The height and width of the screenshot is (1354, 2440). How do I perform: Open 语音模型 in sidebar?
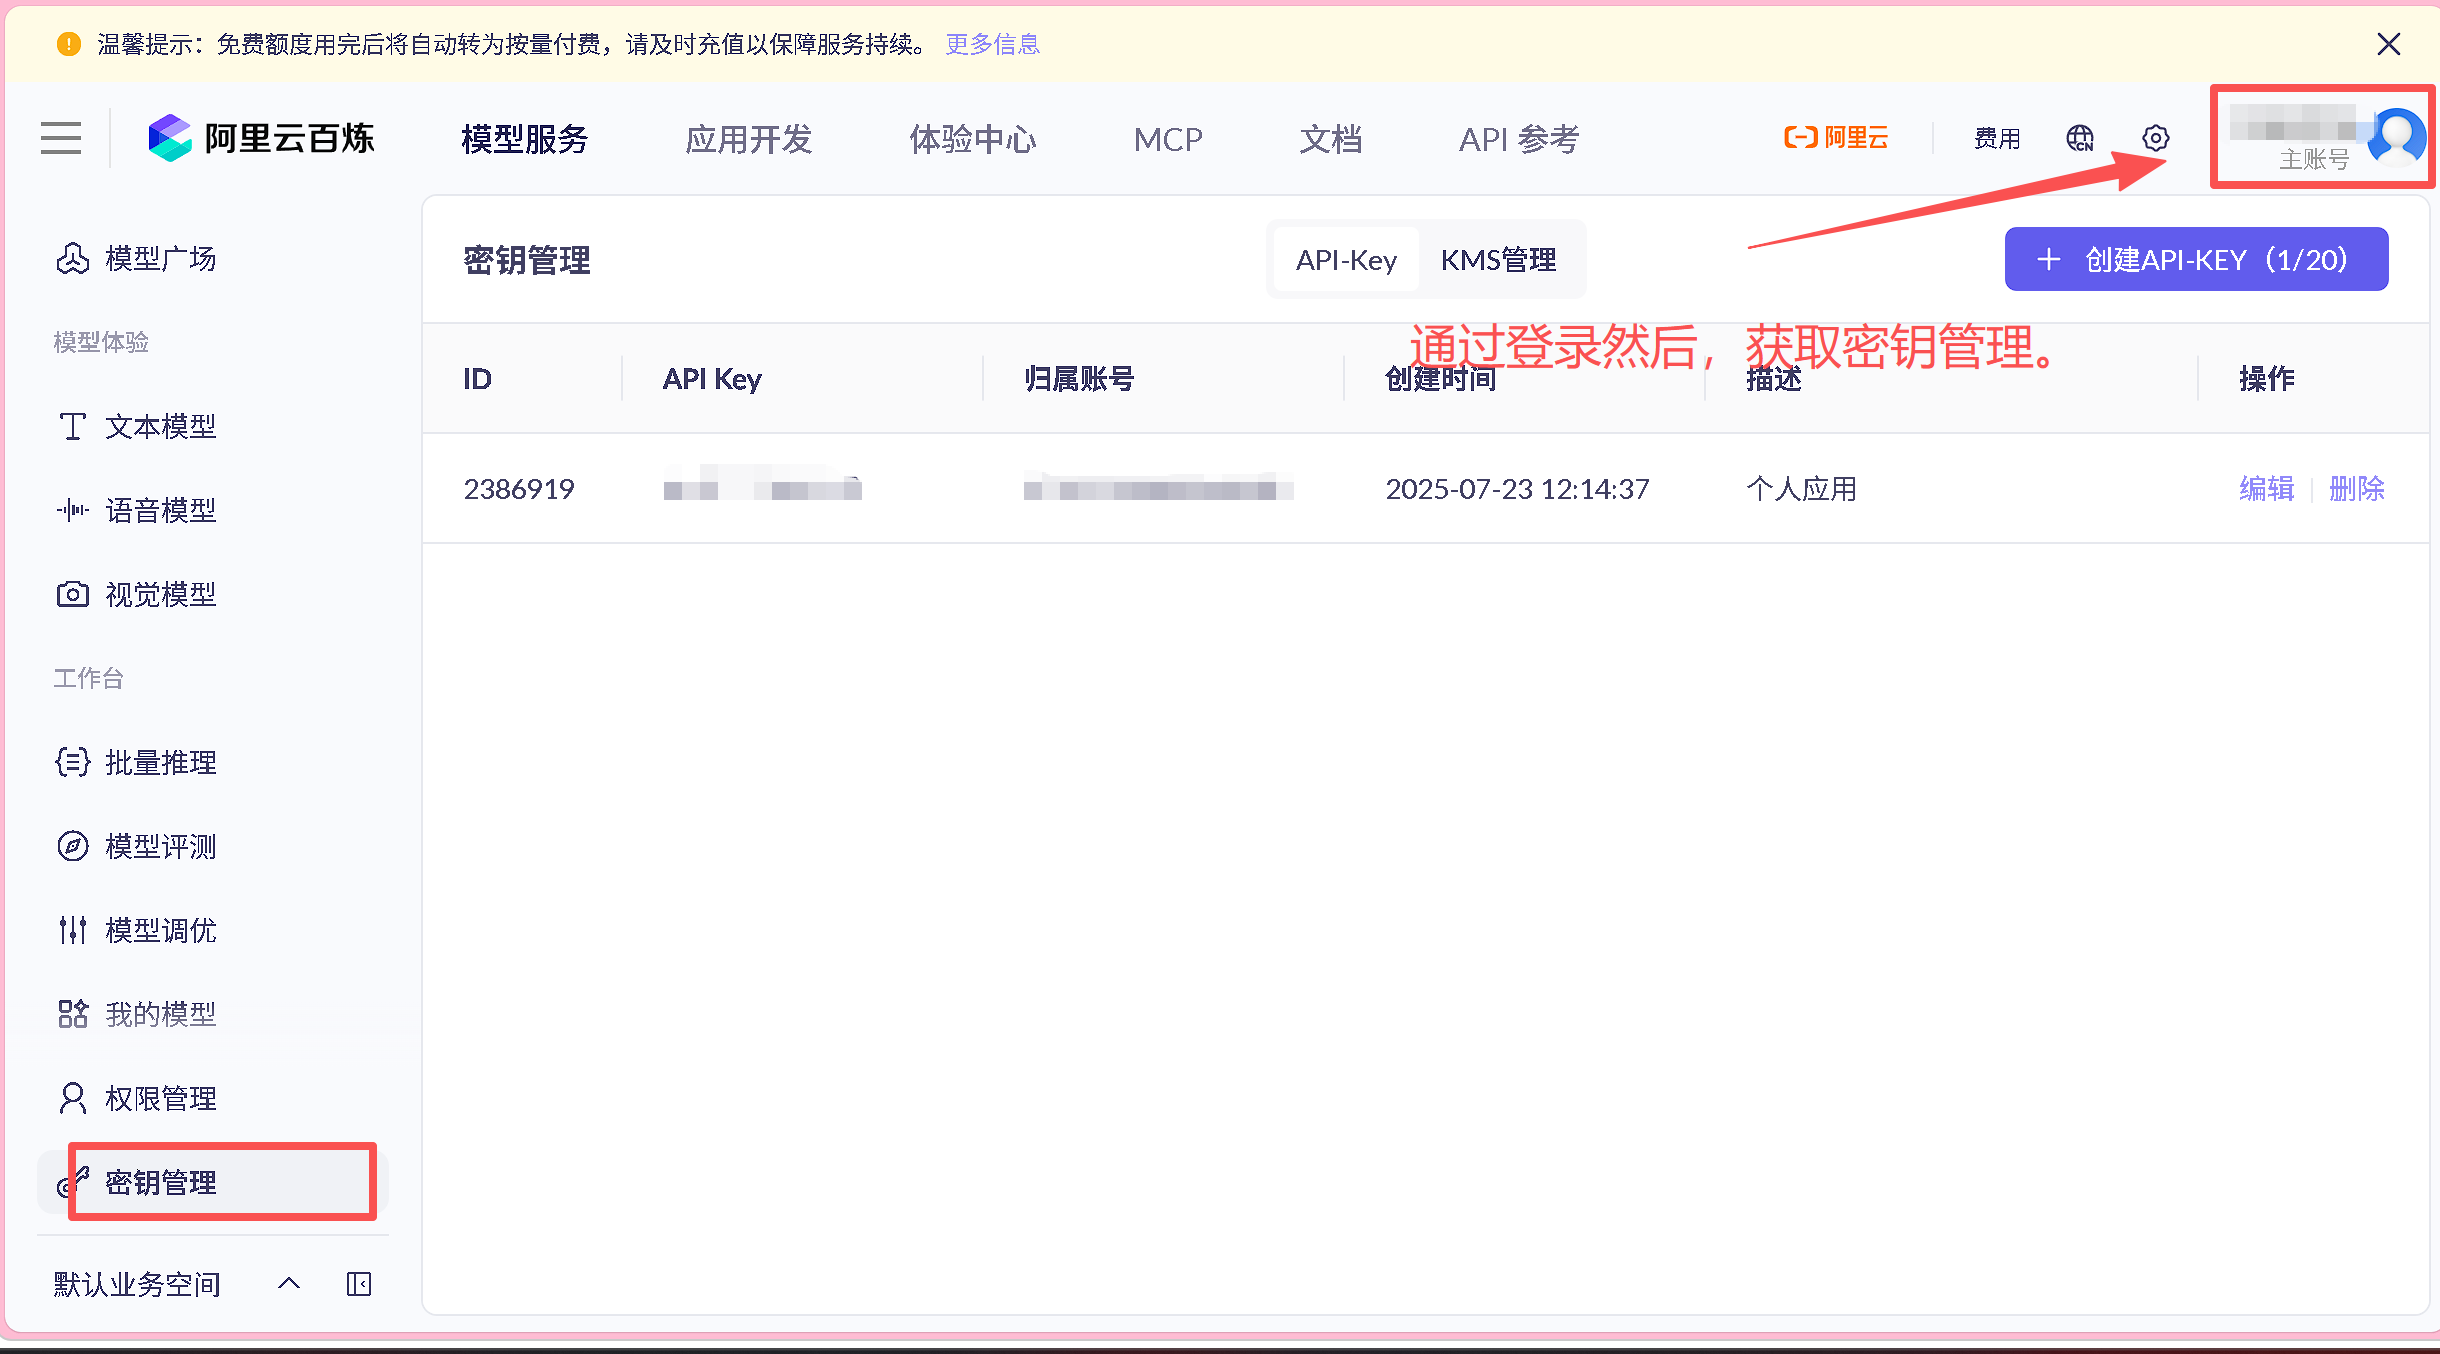tap(160, 511)
